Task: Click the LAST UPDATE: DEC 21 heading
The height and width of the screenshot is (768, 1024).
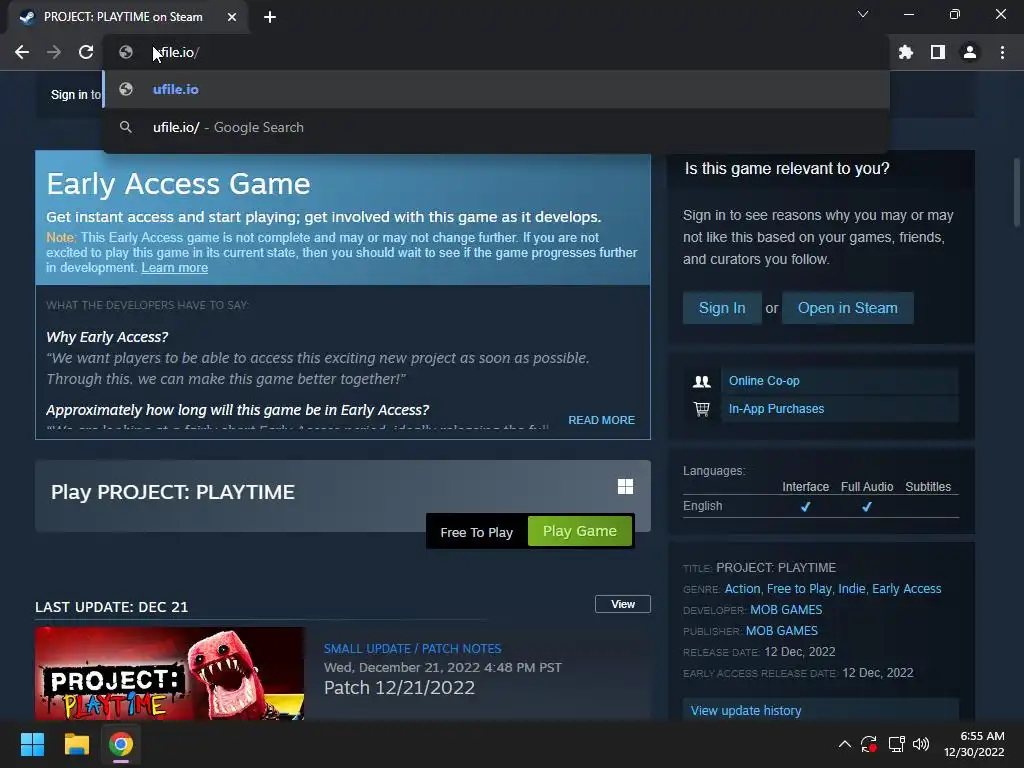Action: [112, 607]
